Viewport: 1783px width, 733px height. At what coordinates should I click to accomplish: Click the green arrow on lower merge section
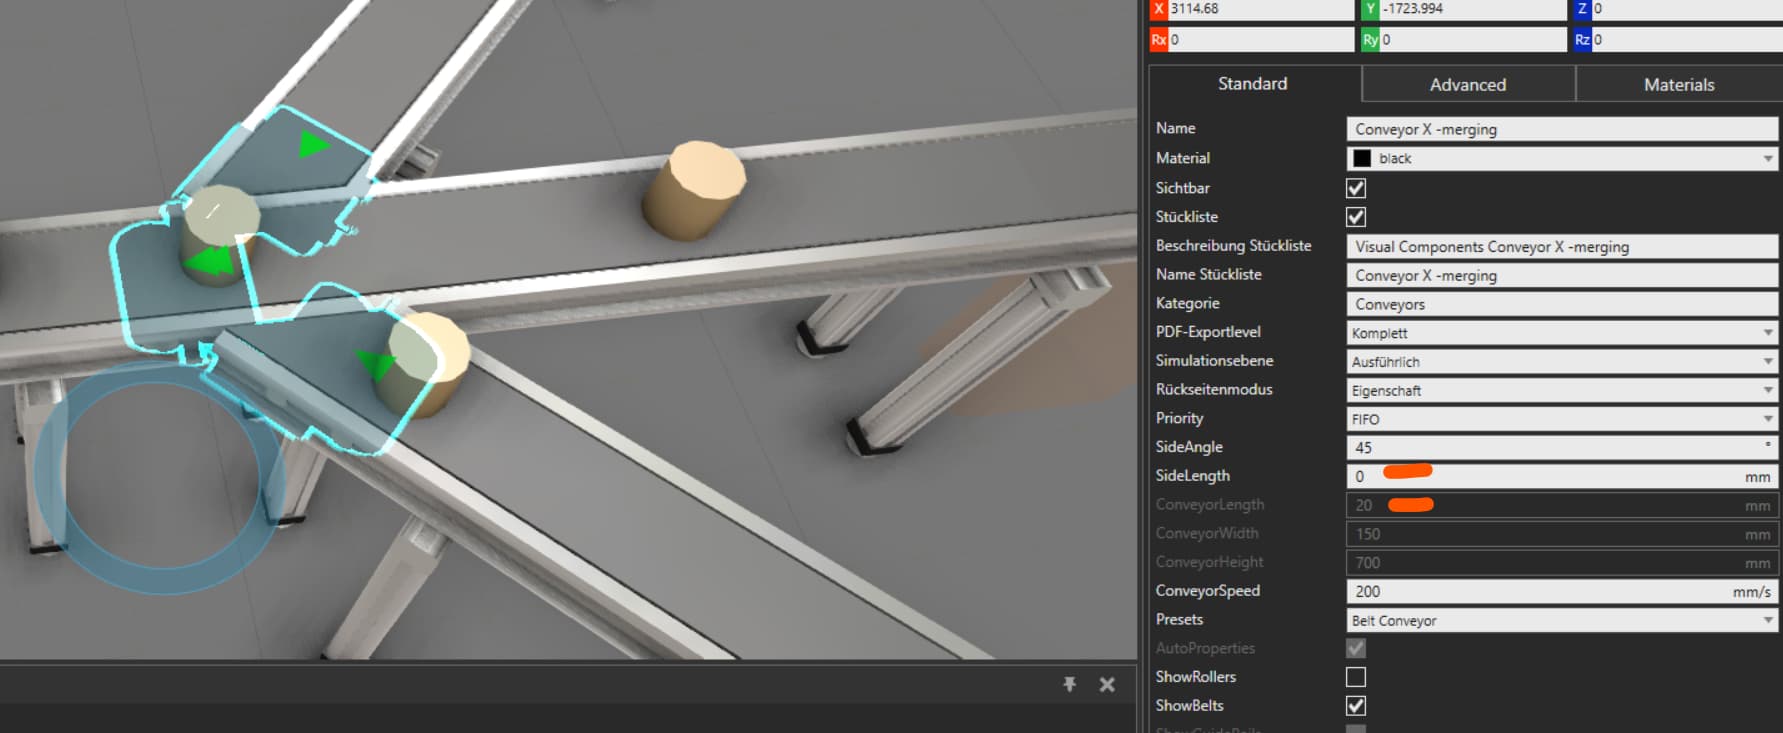pyautogui.click(x=375, y=363)
